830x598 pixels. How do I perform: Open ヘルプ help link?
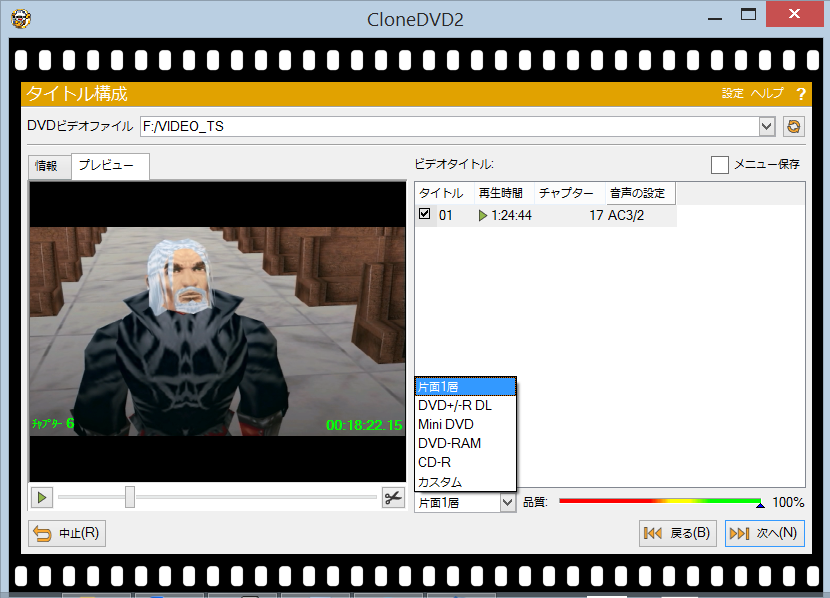pyautogui.click(x=767, y=94)
